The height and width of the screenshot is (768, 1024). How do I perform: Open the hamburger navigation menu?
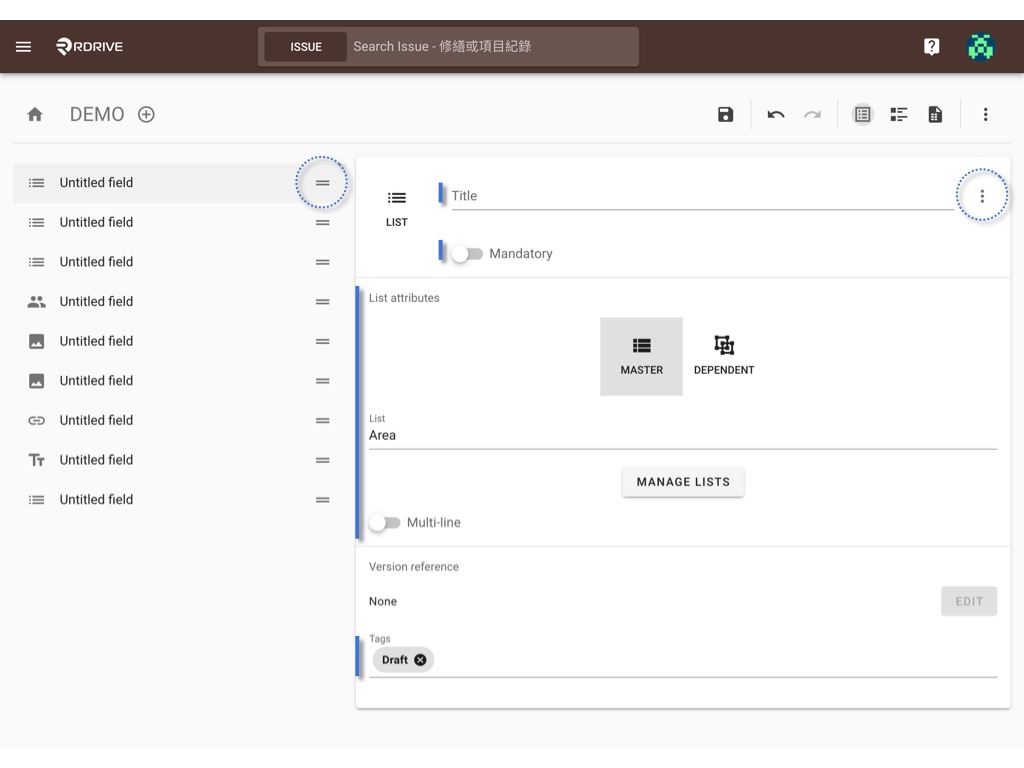click(24, 46)
